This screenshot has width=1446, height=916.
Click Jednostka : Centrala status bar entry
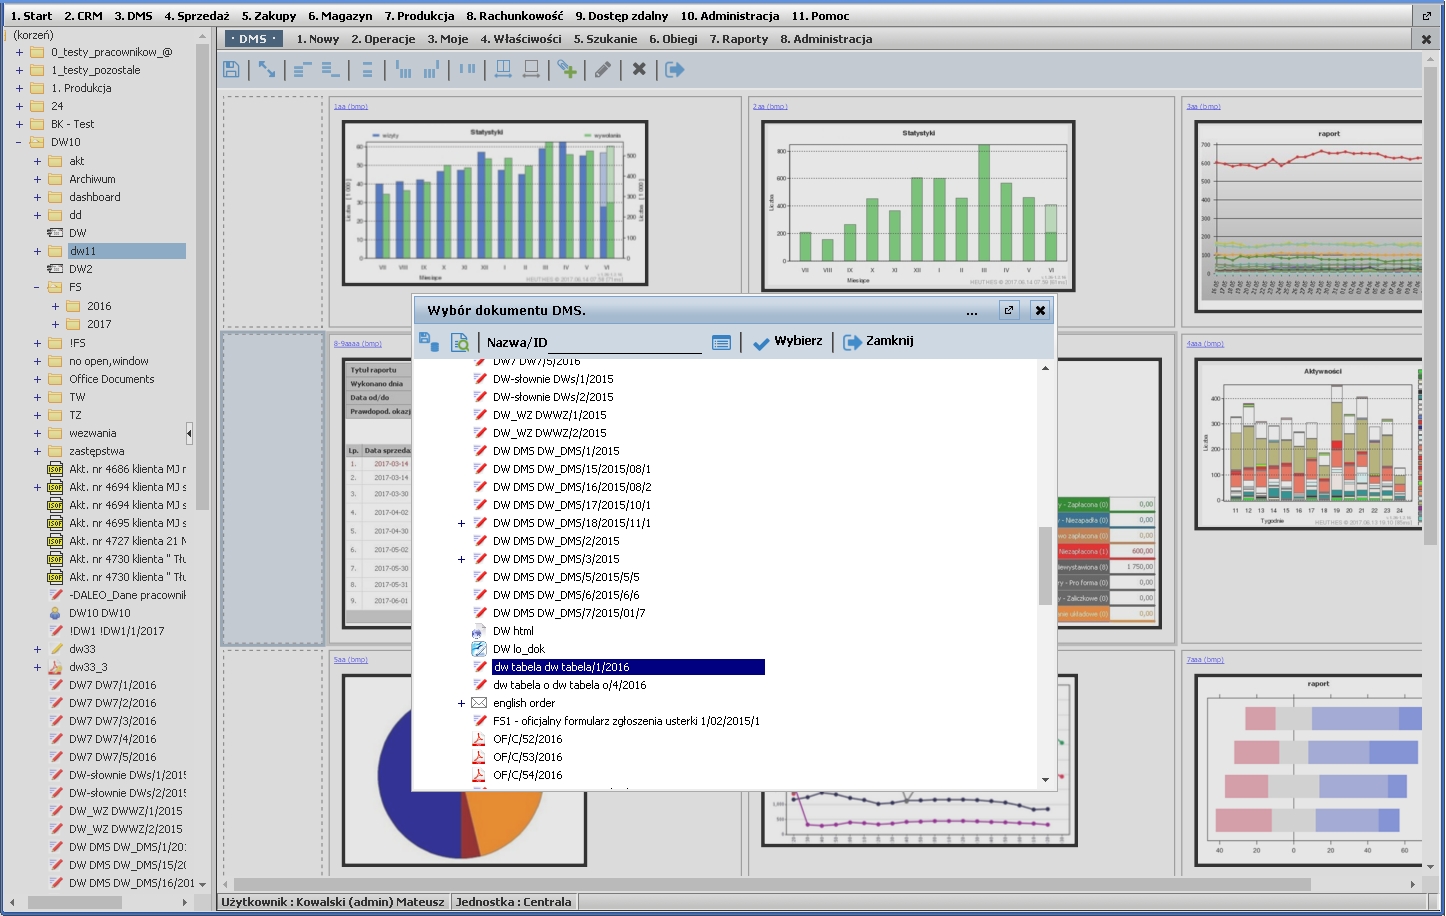[513, 901]
